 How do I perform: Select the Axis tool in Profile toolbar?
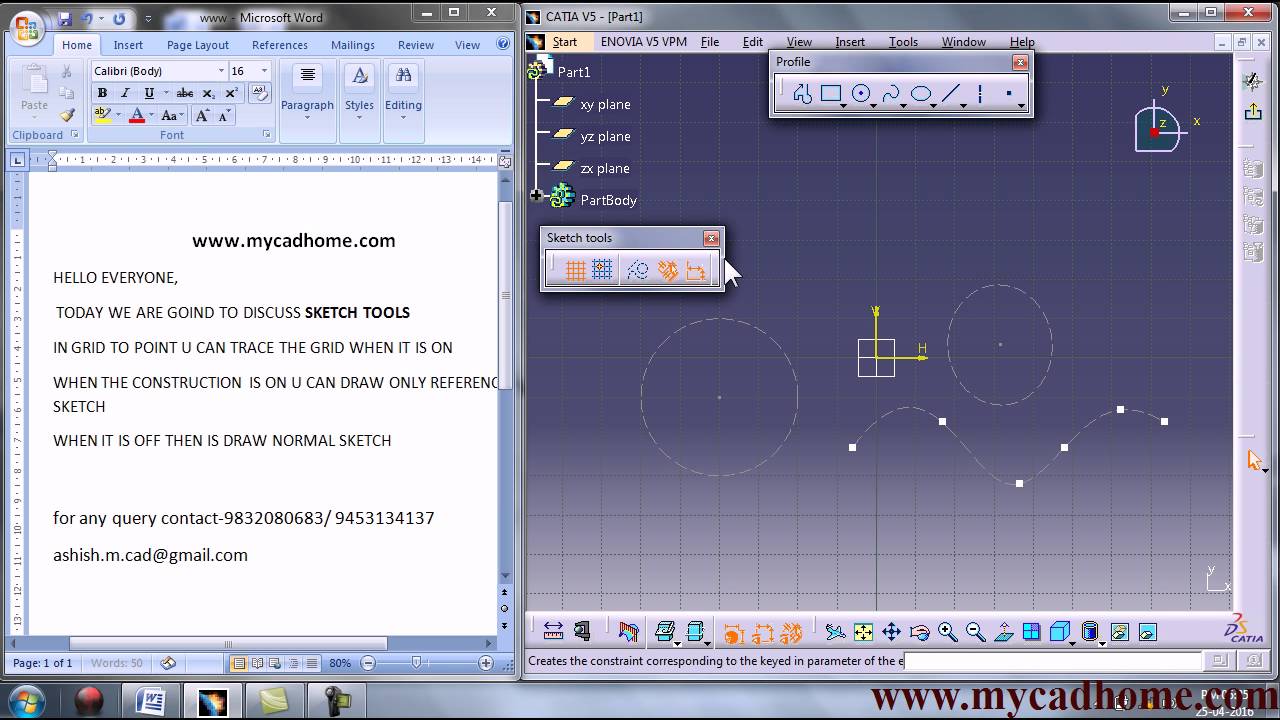tap(980, 94)
